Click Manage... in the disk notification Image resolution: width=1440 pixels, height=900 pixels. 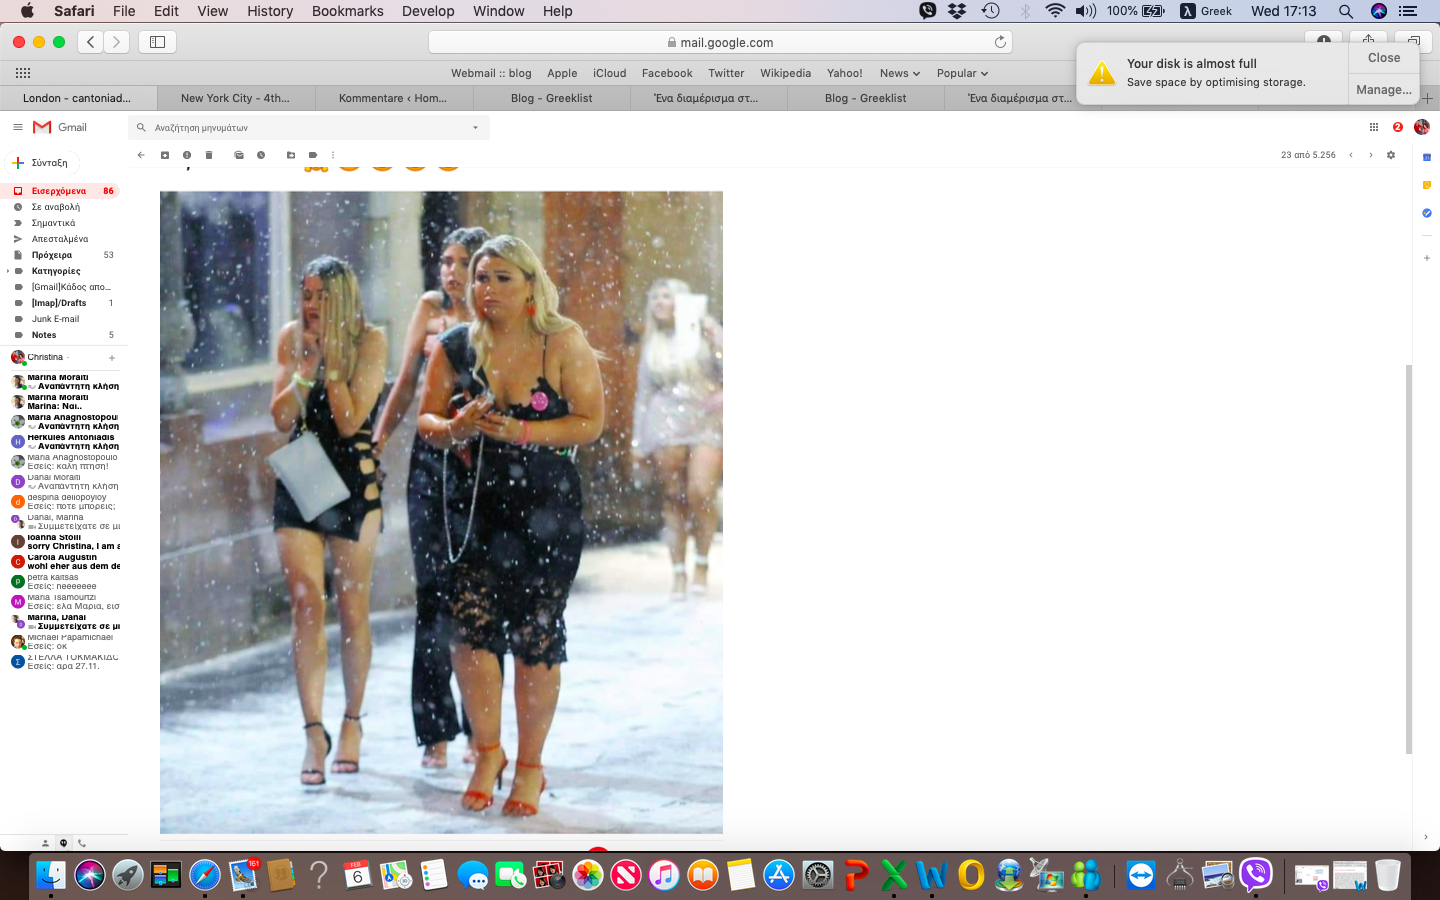click(x=1383, y=89)
